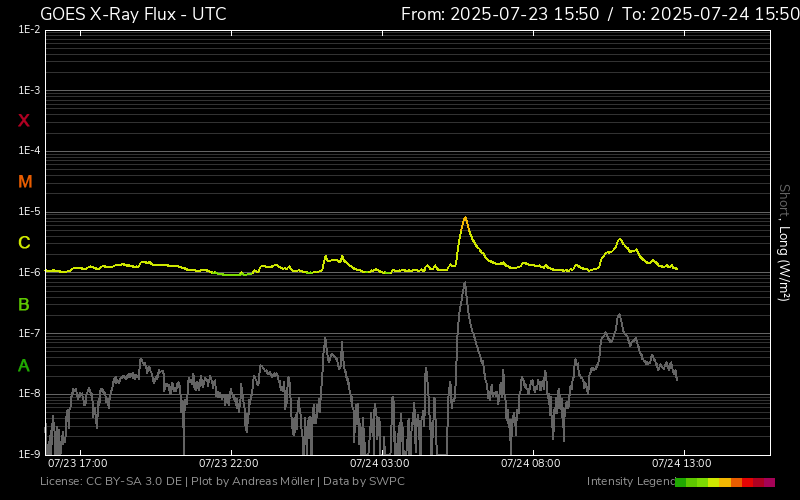Click the 'From: 2025-07-23 15:50' start date

click(x=500, y=14)
